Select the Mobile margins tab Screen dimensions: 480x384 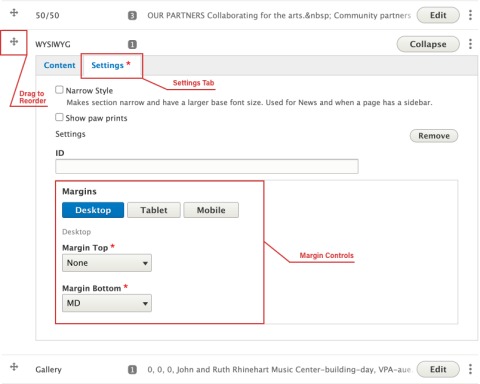point(211,210)
